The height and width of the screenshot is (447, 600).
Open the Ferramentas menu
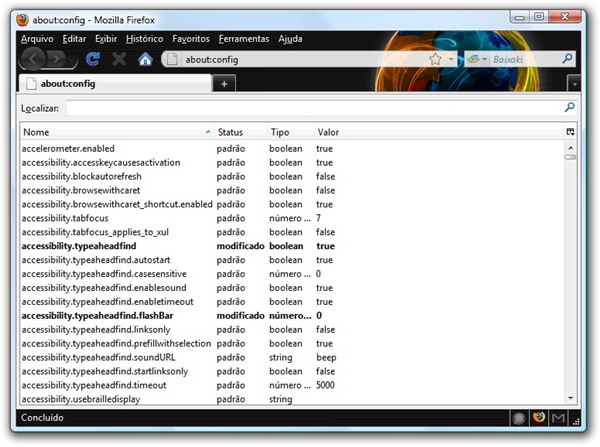244,39
